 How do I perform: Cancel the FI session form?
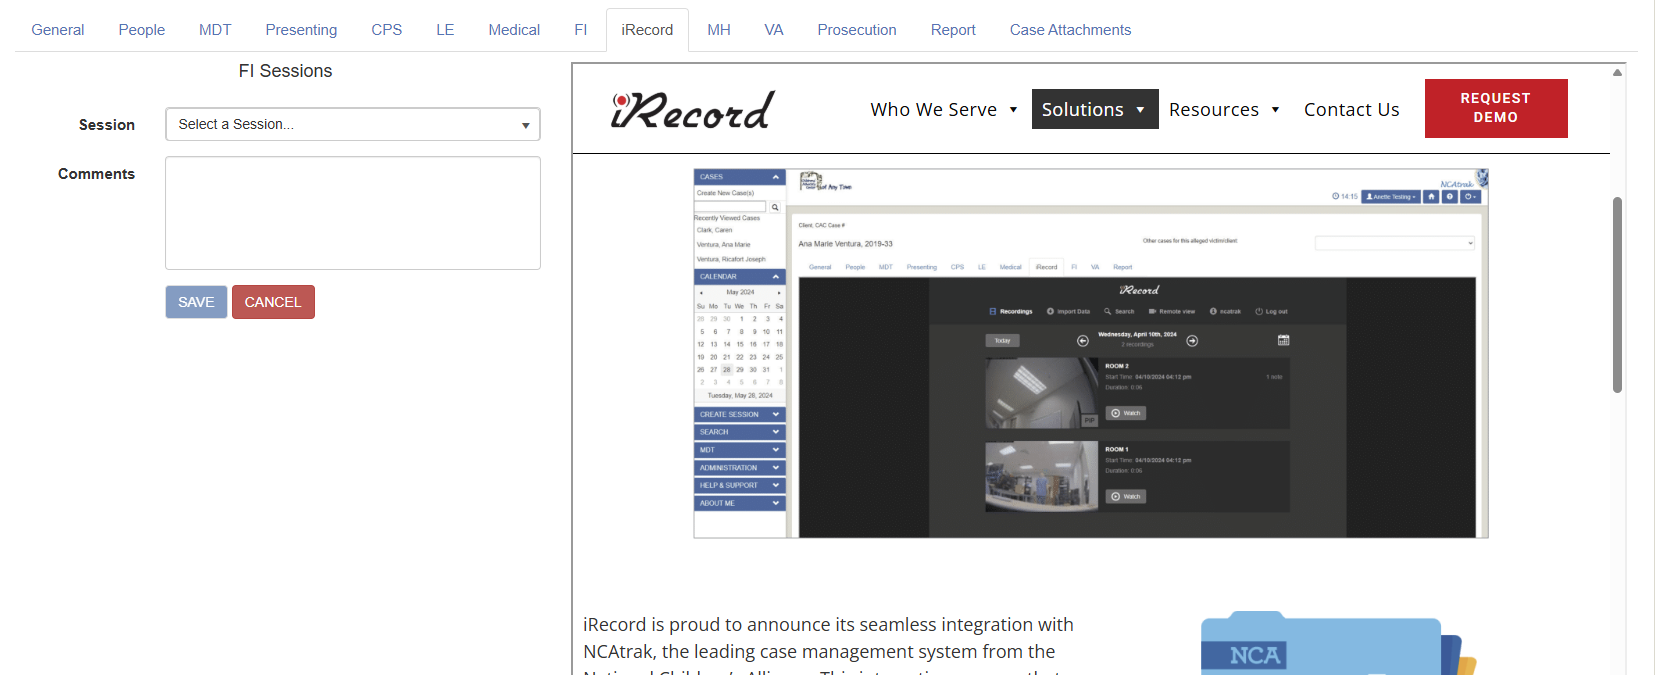273,302
